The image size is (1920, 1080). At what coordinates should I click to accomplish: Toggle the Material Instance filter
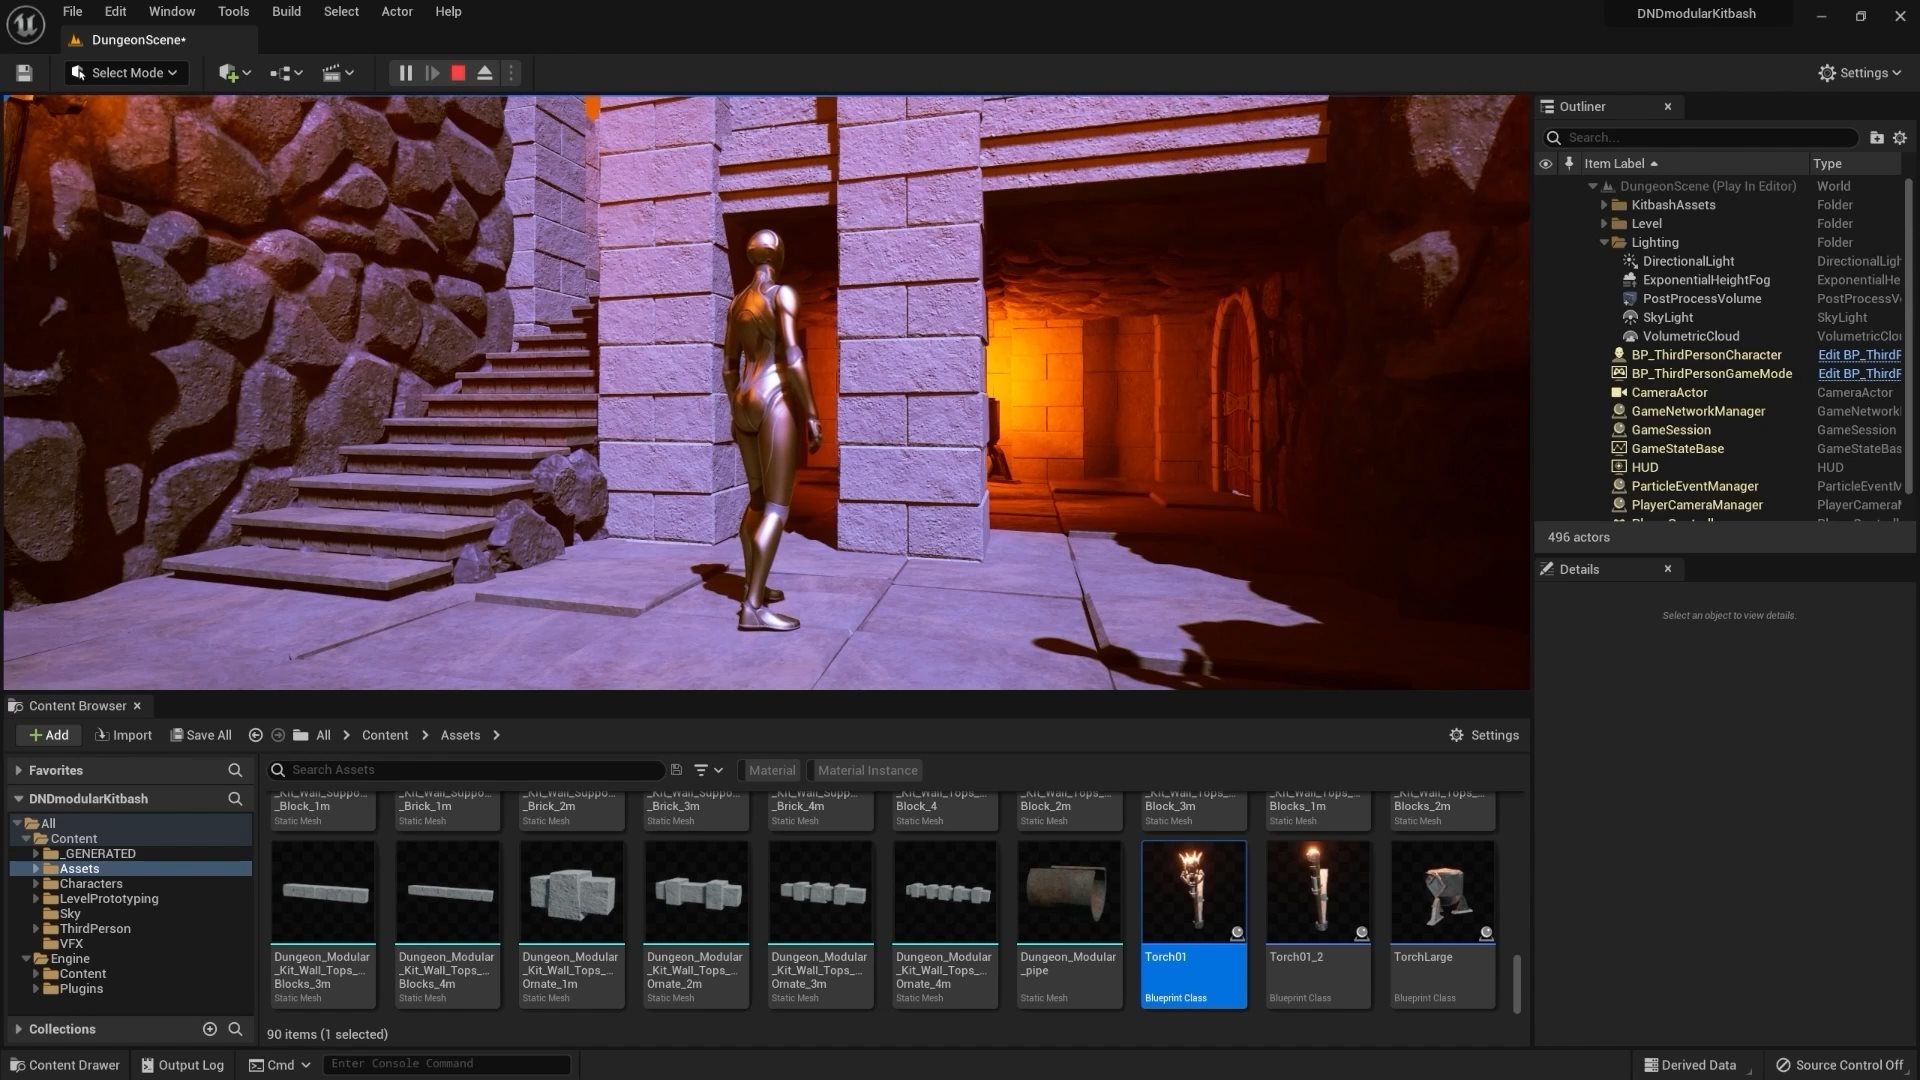point(867,771)
